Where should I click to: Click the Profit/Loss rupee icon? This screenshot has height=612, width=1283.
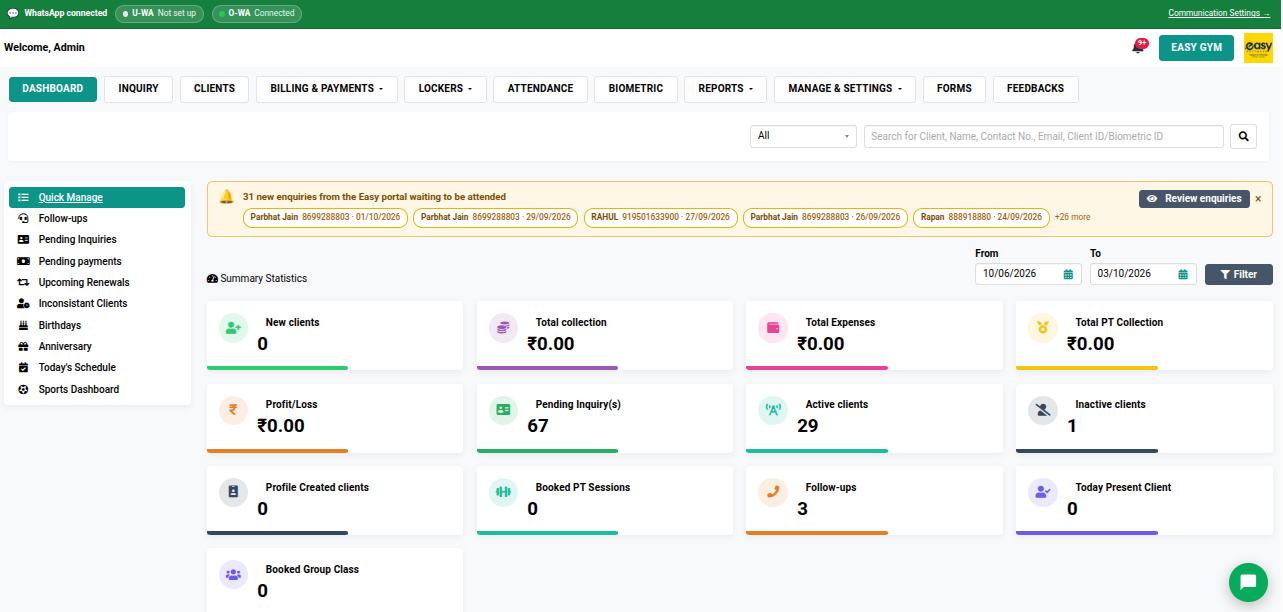[x=233, y=409]
